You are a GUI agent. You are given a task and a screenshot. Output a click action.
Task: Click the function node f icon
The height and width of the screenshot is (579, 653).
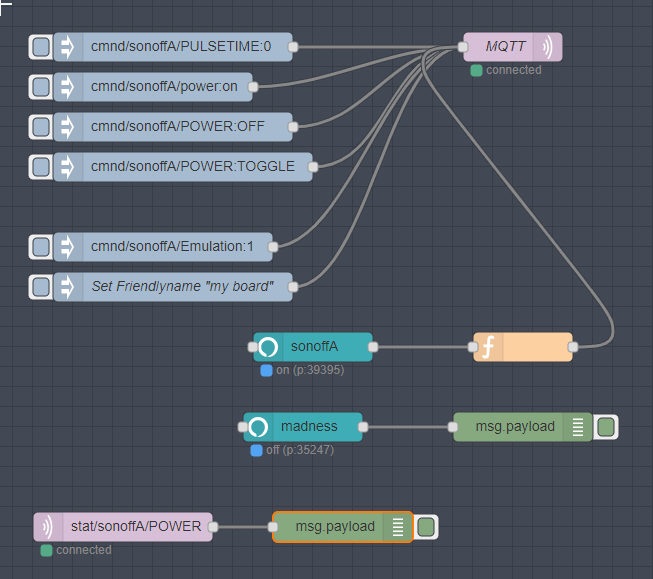(x=488, y=347)
